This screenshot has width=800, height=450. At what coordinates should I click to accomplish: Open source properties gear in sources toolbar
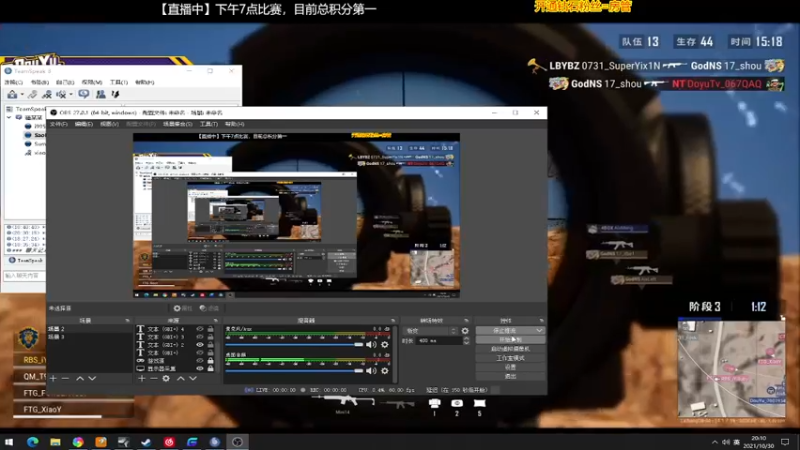click(x=166, y=378)
